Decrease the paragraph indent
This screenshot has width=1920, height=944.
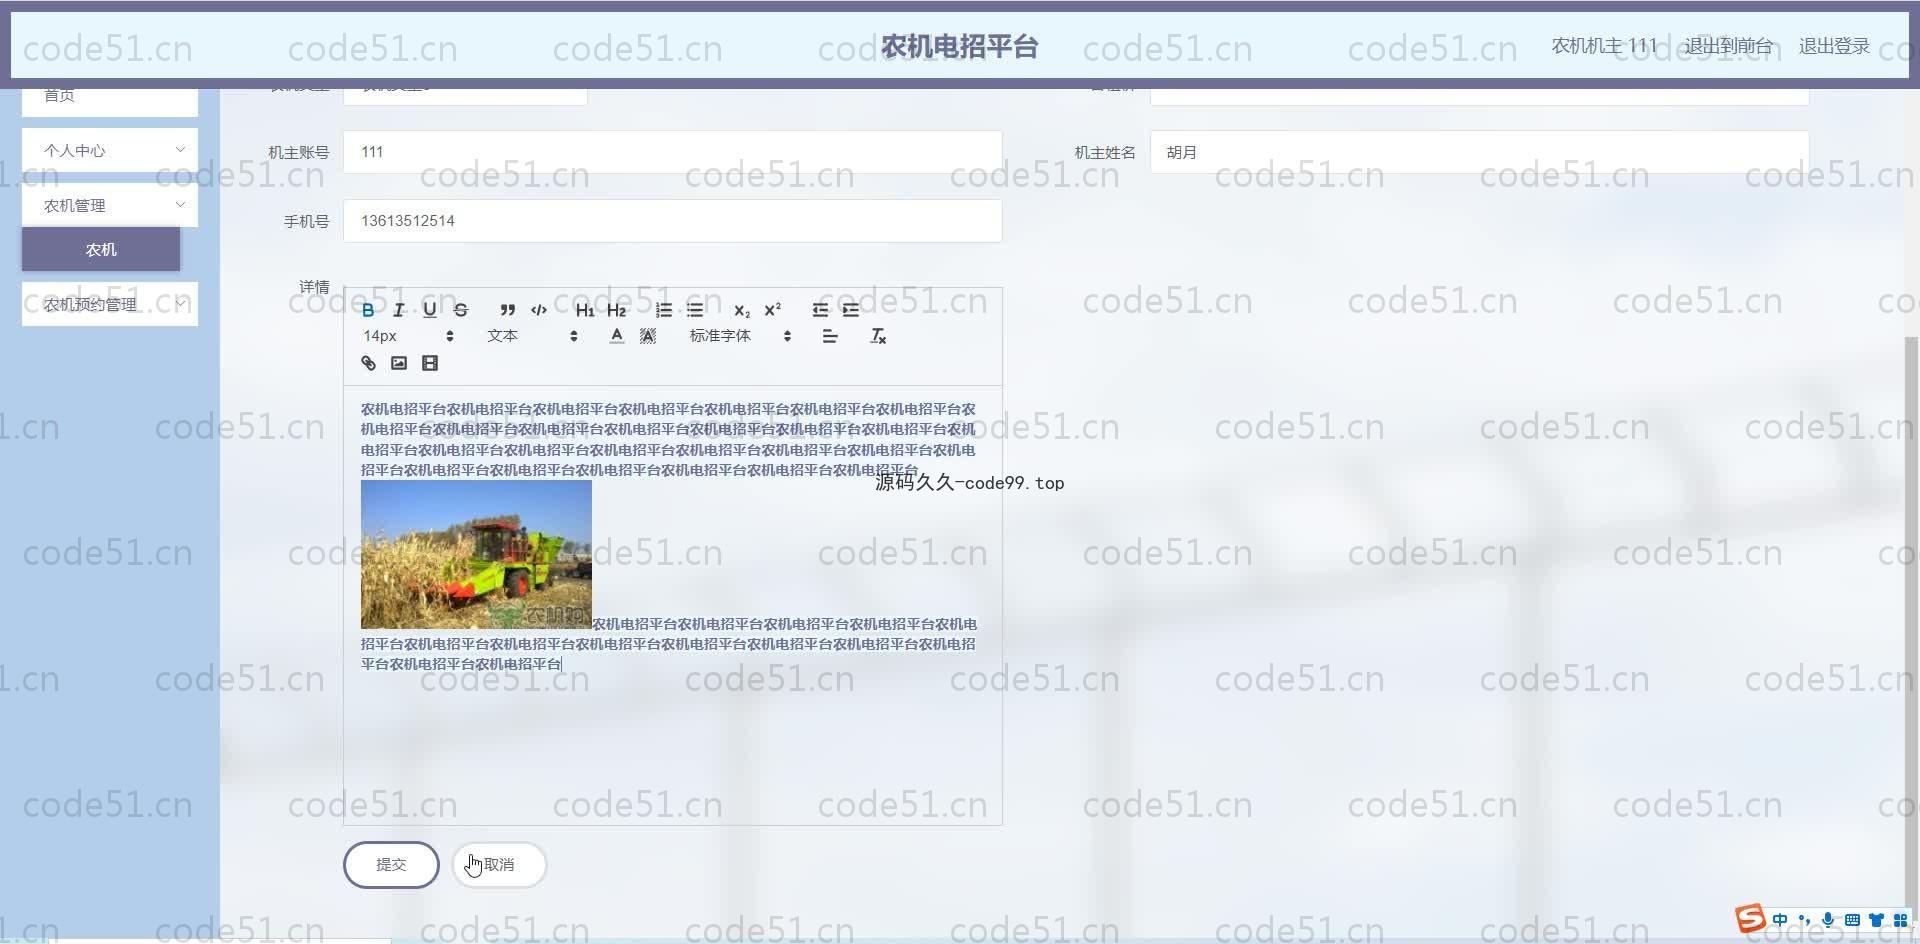click(820, 310)
